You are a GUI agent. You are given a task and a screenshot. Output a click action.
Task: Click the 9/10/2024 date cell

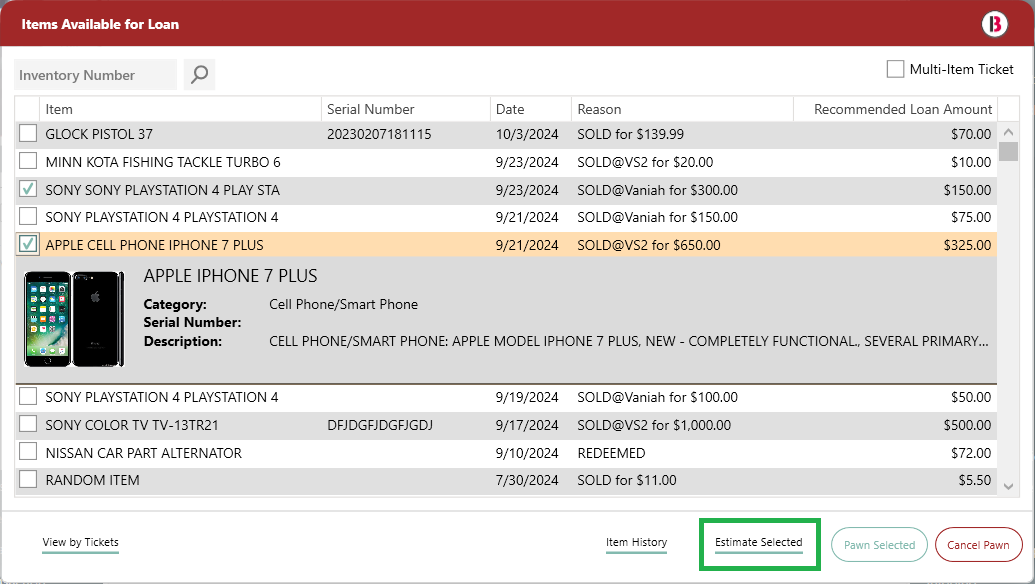(527, 453)
